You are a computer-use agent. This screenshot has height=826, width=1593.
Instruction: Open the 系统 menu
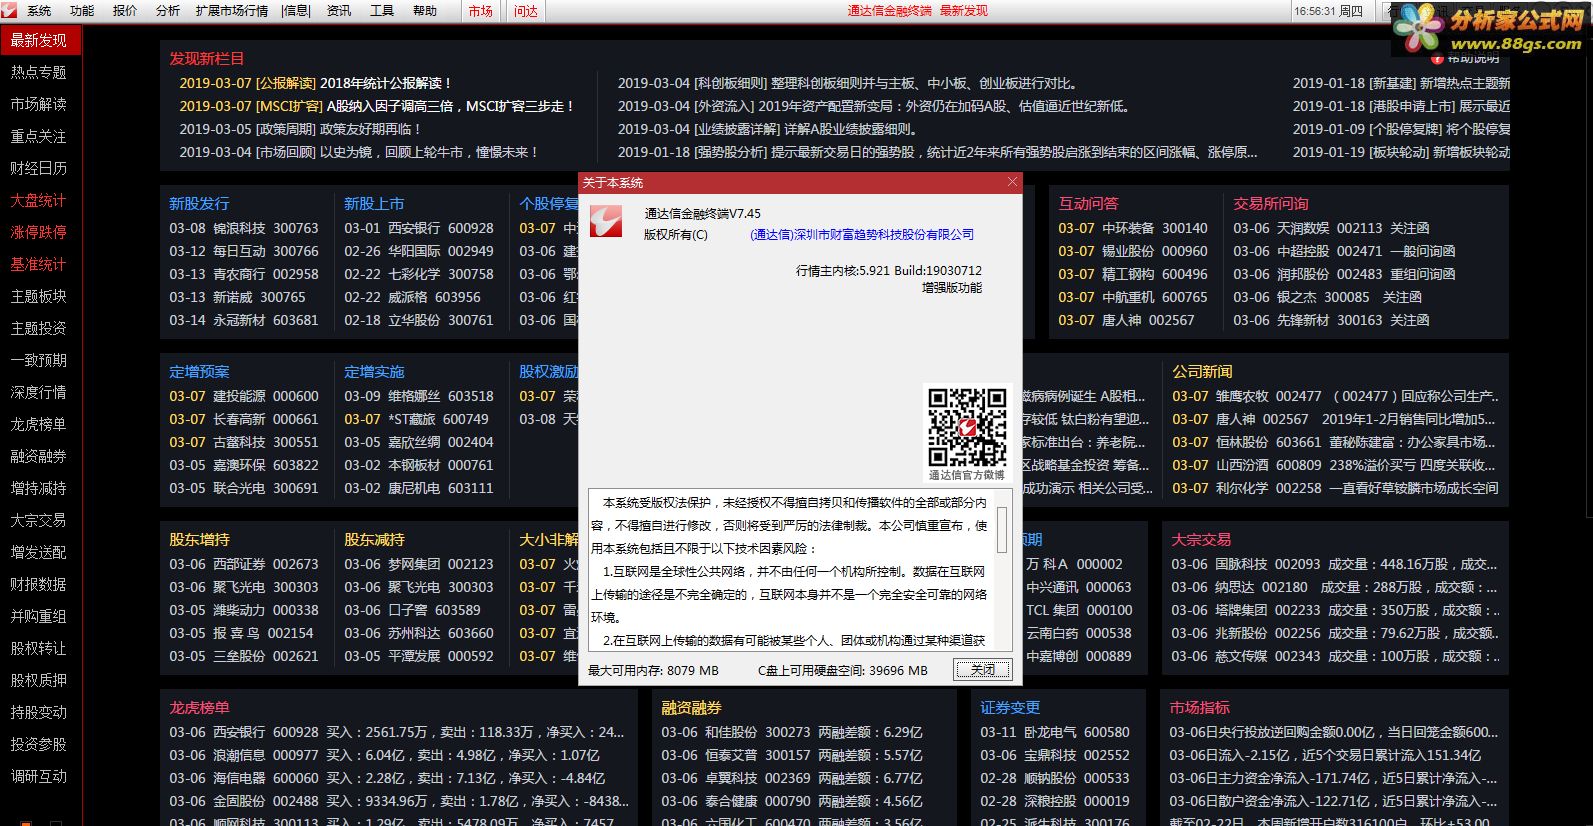coord(39,10)
